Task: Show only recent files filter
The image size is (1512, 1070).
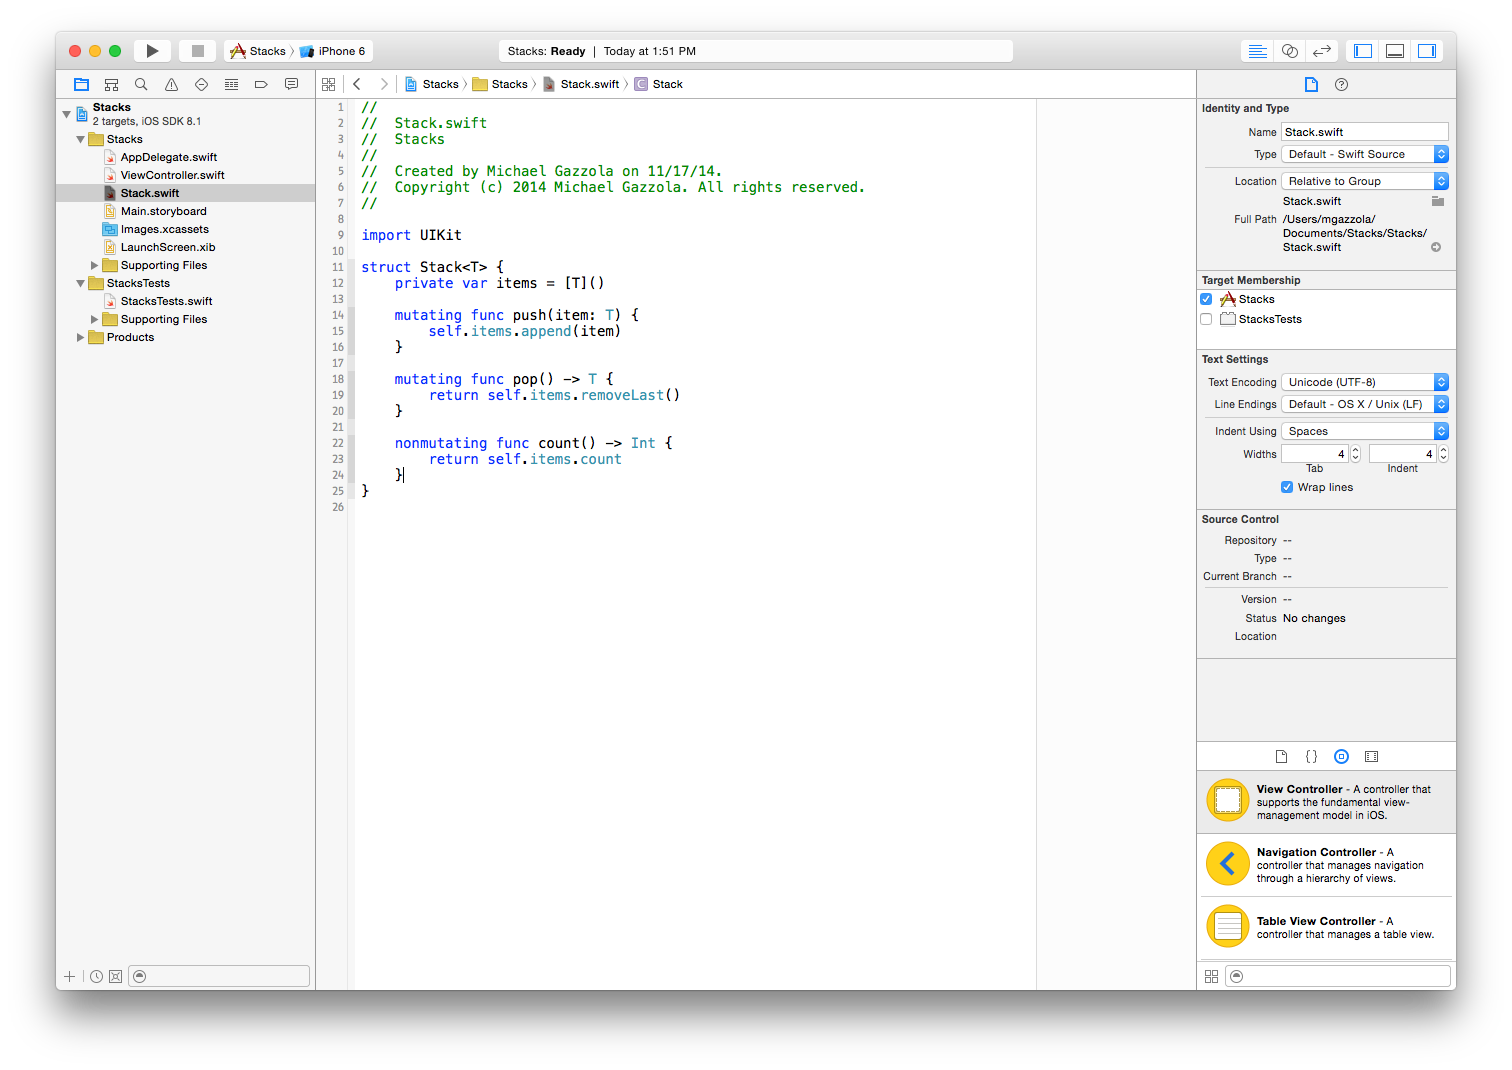Action: [x=96, y=976]
